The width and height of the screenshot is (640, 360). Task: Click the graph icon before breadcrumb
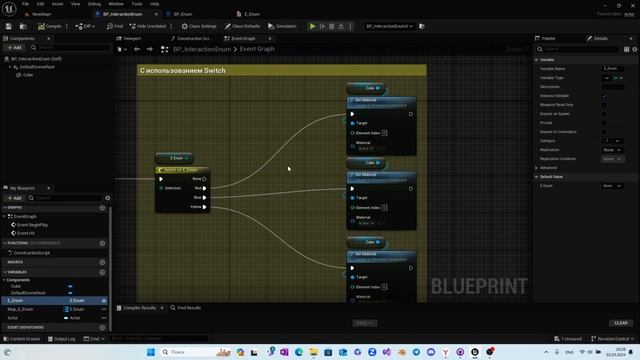click(x=164, y=49)
